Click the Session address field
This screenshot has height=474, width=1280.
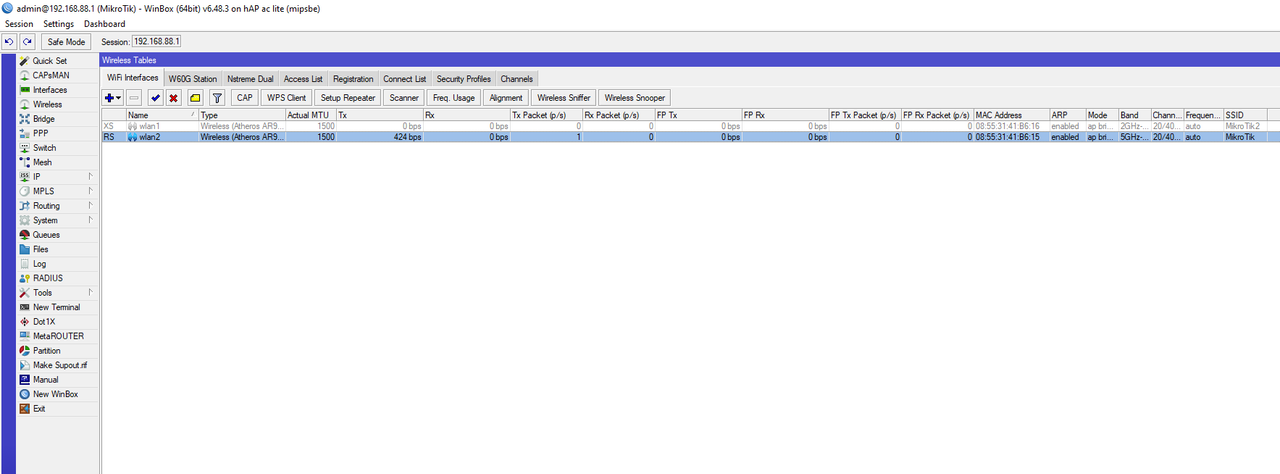tap(157, 42)
